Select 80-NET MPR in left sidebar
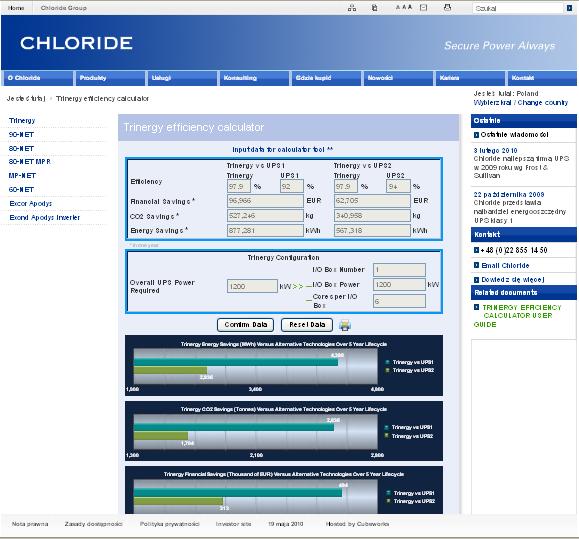Screen dimensions: 579x539 pos(30,162)
